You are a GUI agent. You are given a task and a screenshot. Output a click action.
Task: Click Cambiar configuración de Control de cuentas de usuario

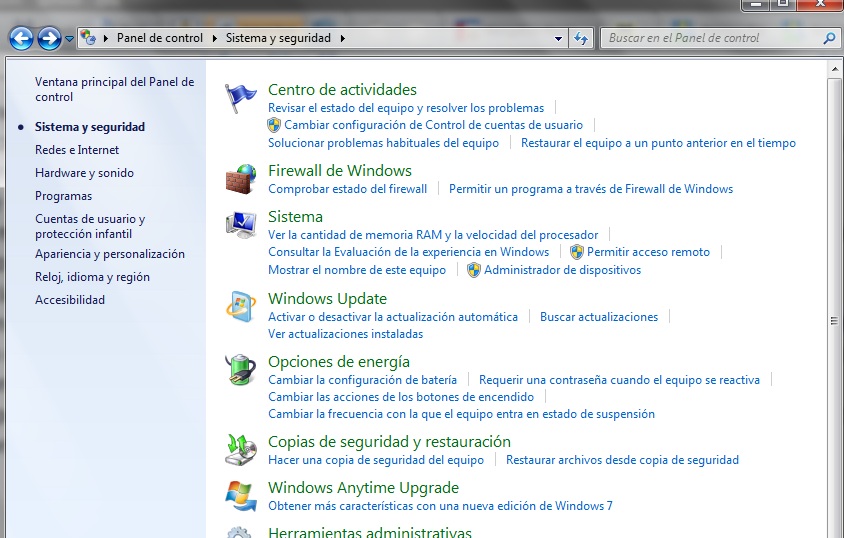click(433, 125)
